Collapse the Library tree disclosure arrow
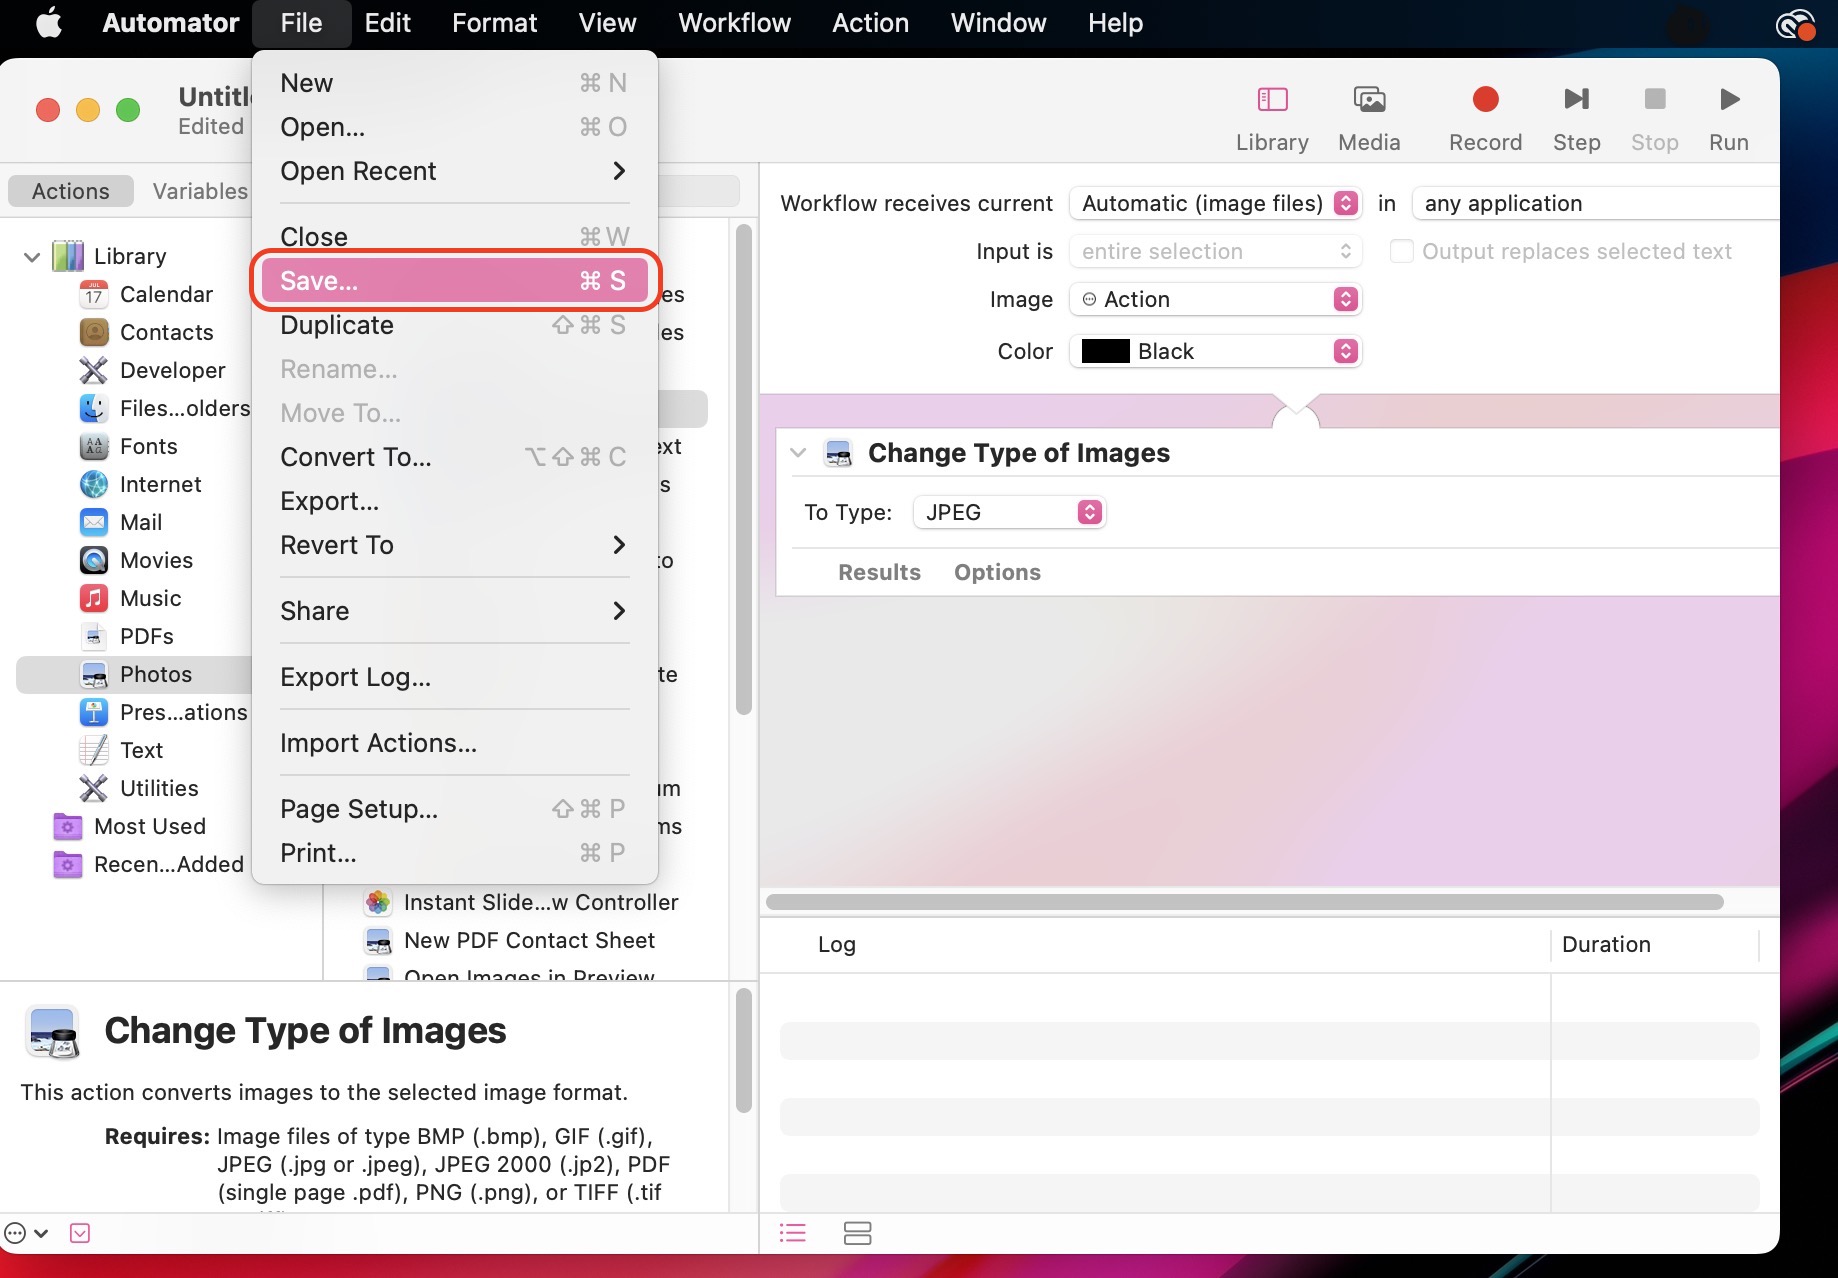The height and width of the screenshot is (1278, 1838). pyautogui.click(x=32, y=257)
